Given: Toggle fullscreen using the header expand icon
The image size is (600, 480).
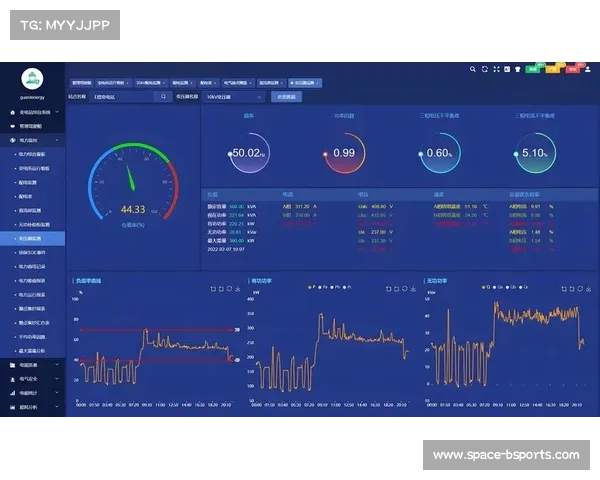Looking at the screenshot, I should [496, 70].
